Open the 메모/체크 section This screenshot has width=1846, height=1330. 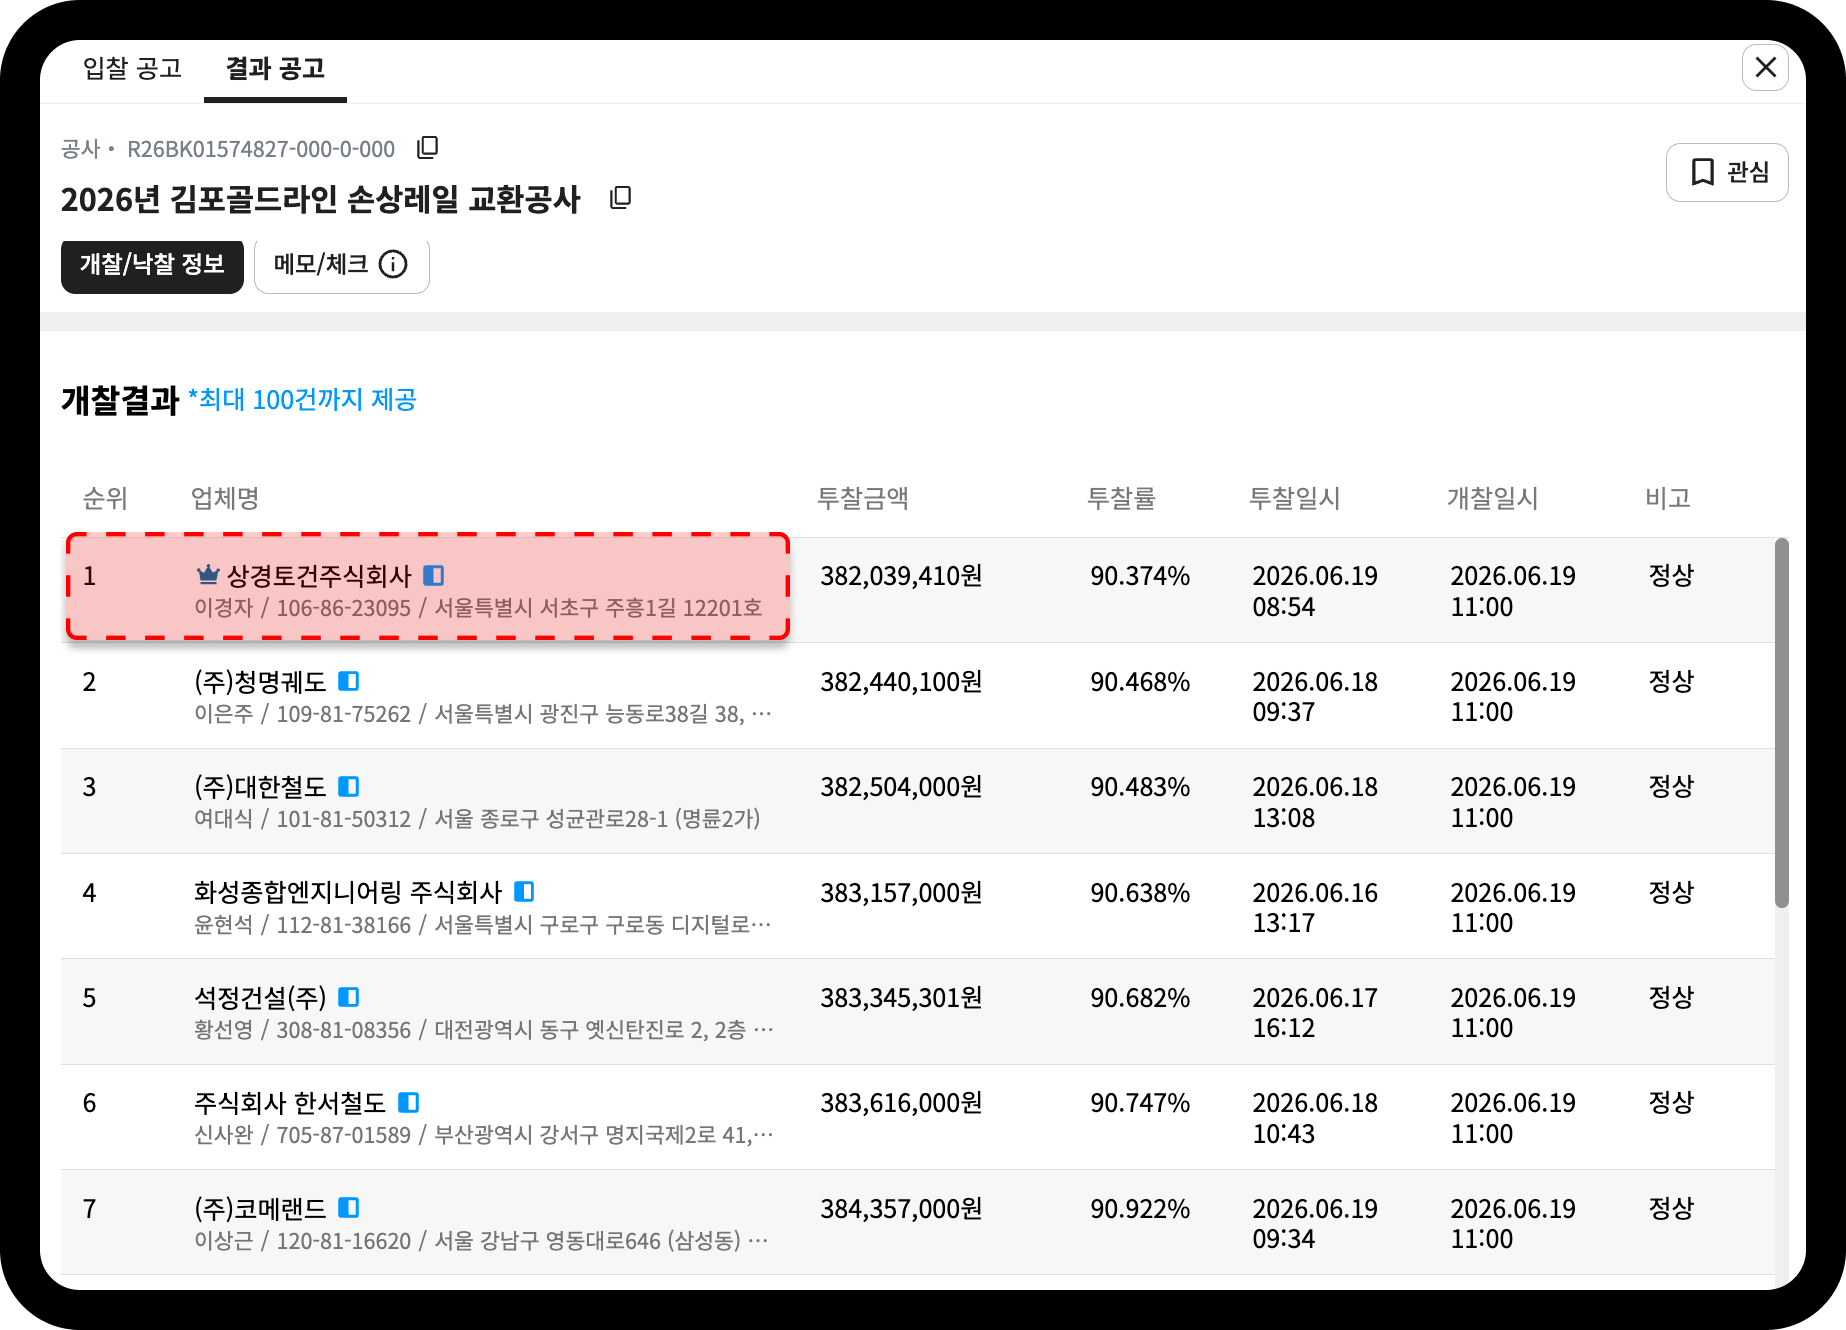pyautogui.click(x=342, y=265)
